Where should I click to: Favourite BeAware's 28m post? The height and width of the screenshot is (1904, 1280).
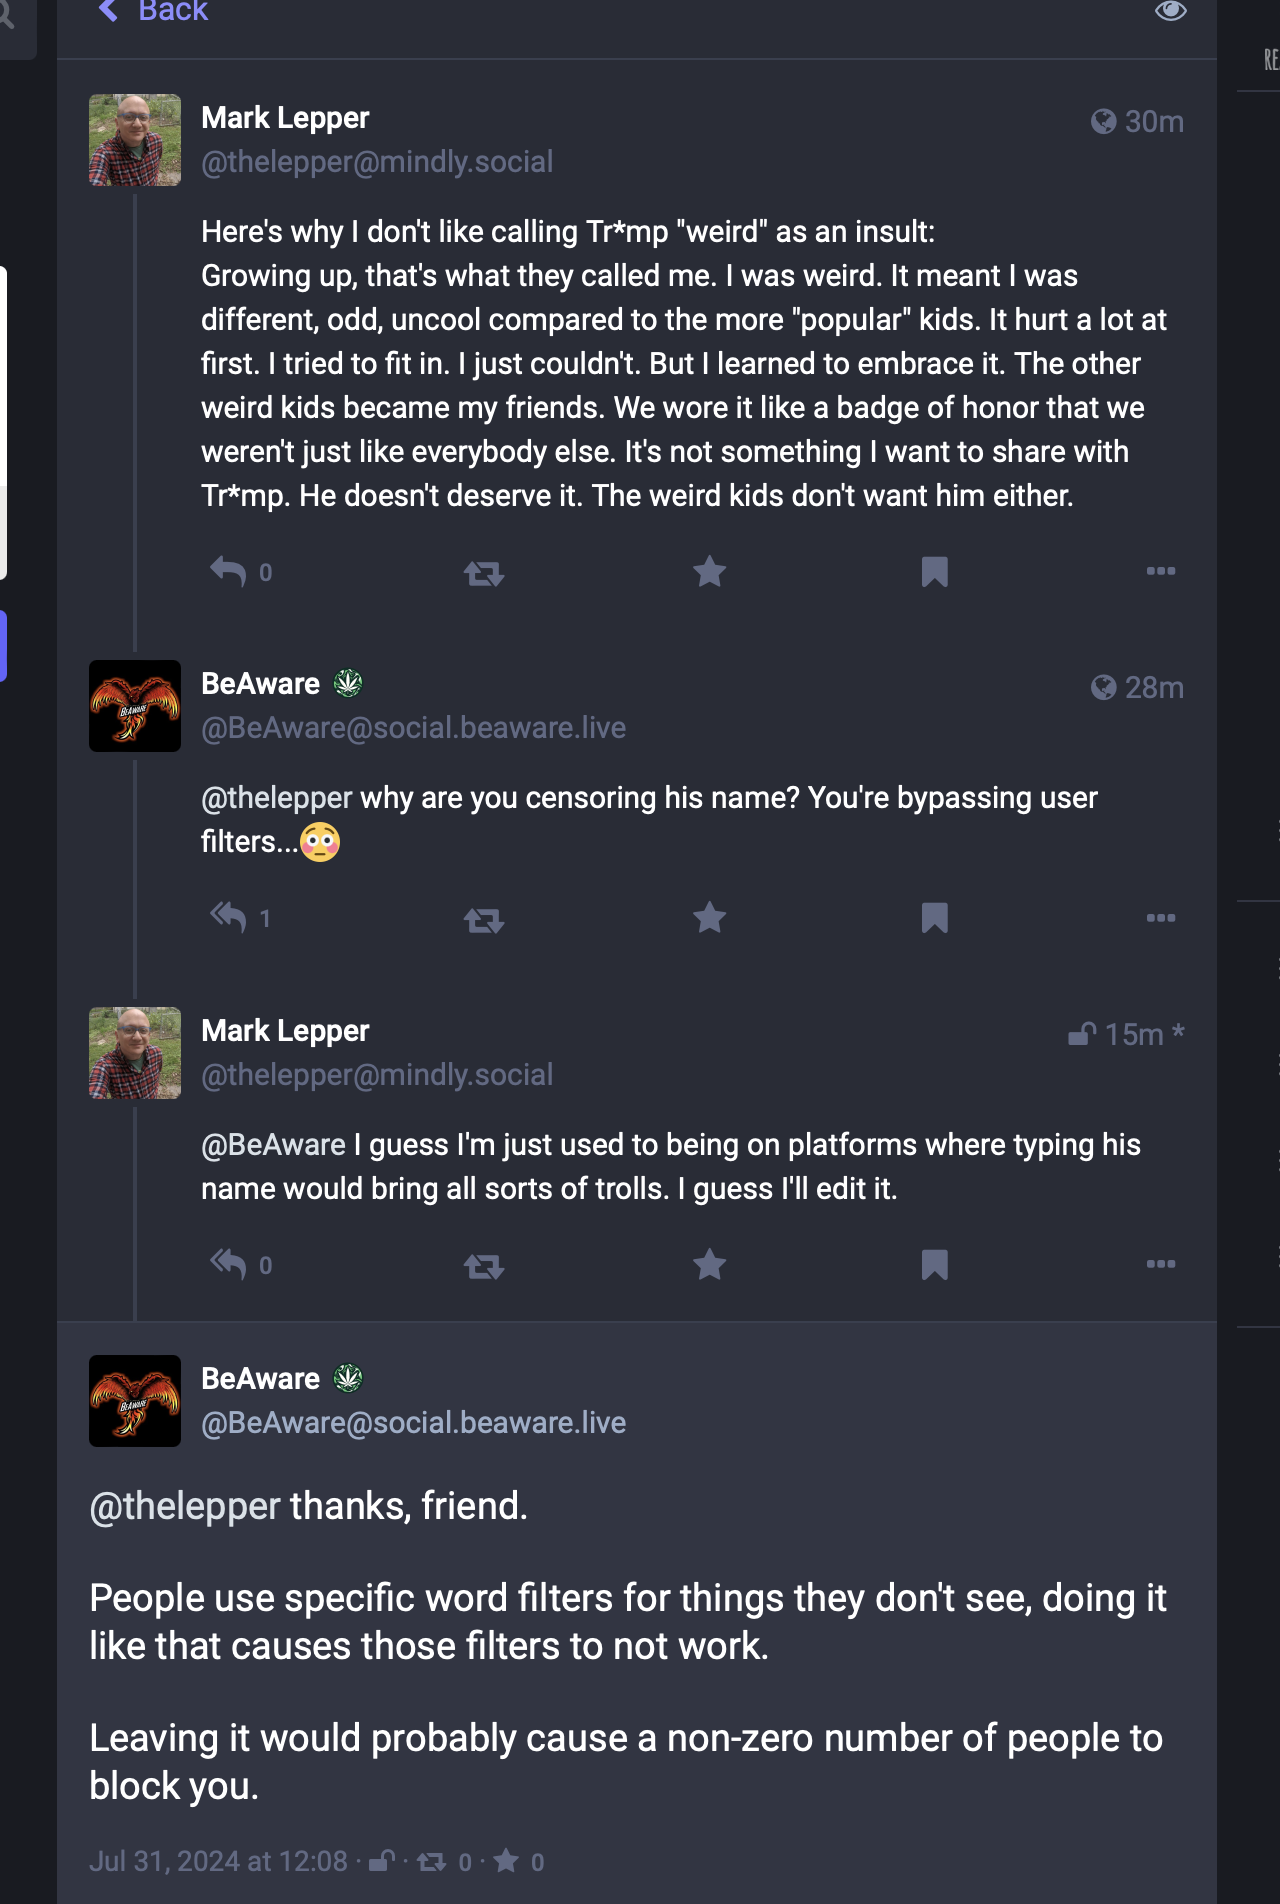pyautogui.click(x=710, y=918)
